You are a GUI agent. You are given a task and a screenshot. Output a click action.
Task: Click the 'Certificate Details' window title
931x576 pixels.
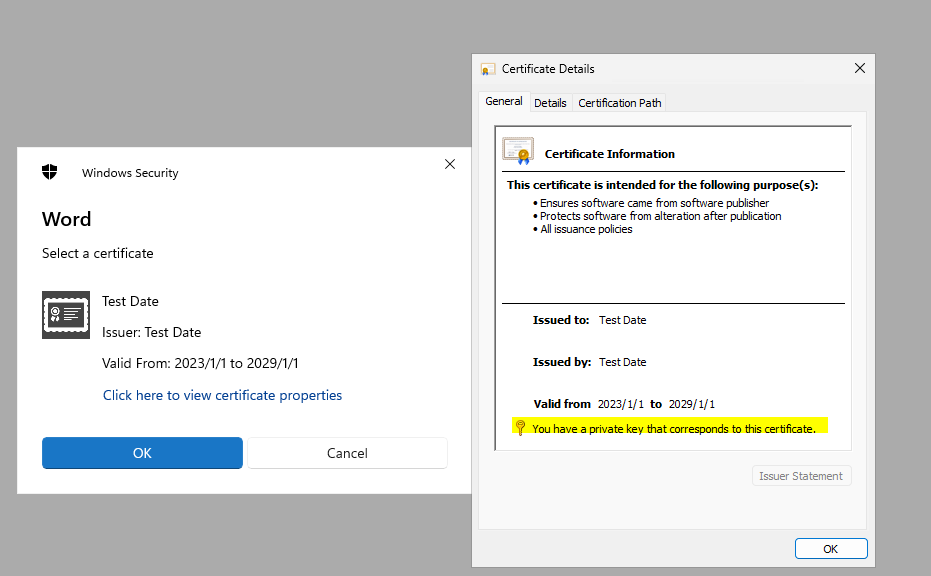pyautogui.click(x=548, y=69)
